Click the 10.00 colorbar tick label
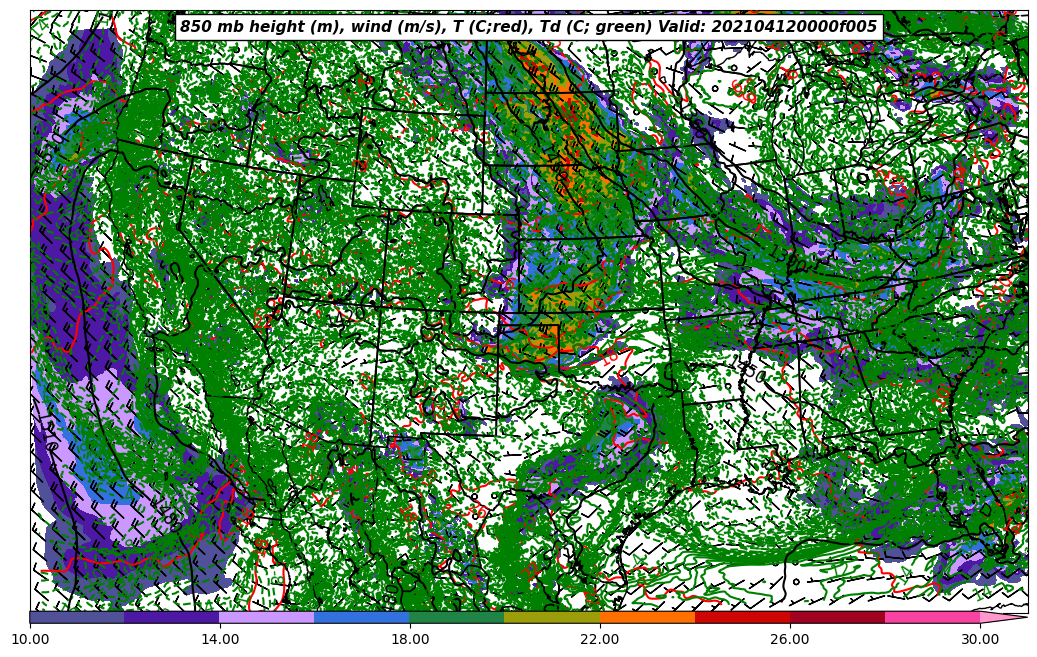1037x657 pixels. click(x=30, y=639)
